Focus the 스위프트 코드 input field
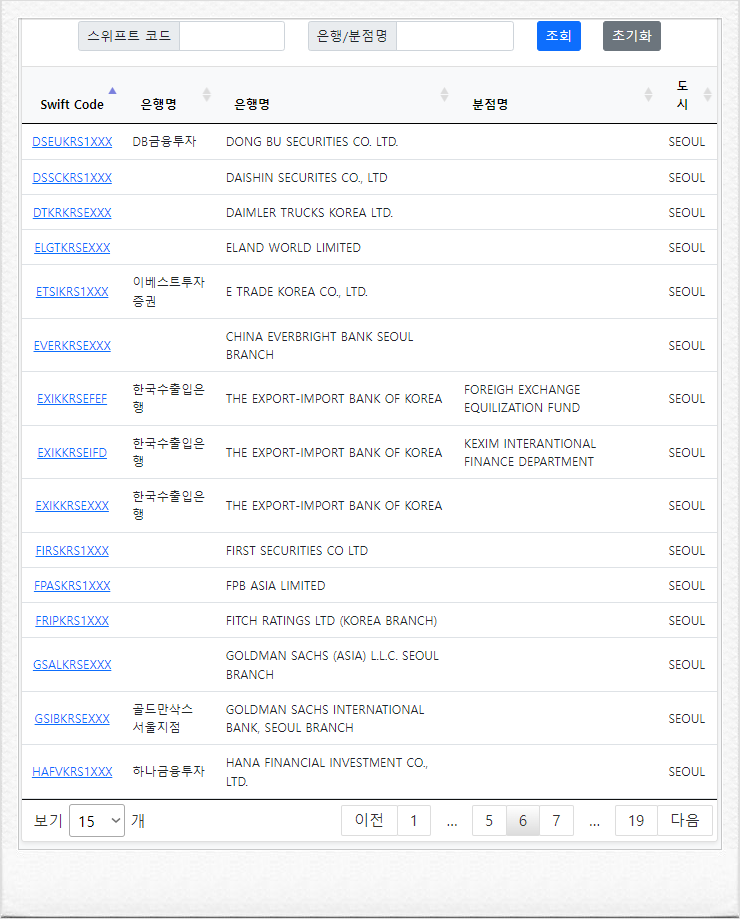The height and width of the screenshot is (919, 740). tap(231, 36)
